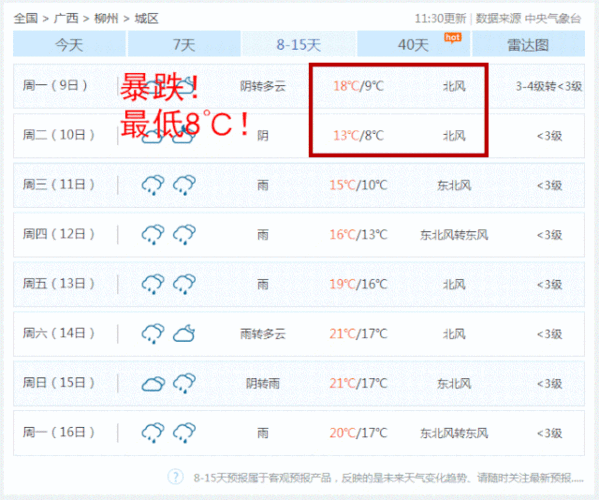Screen dimensions: 599x500
Task: Click the 19℃/16℃ temperature
Action: [358, 284]
